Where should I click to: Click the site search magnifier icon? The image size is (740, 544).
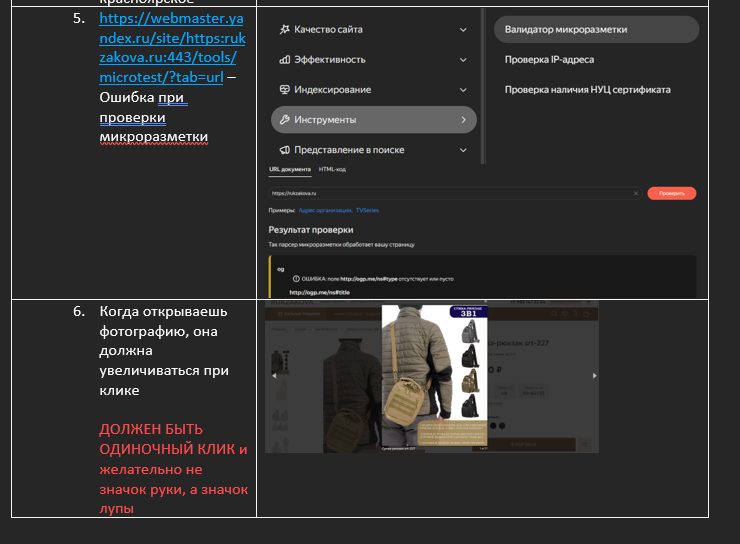pyautogui.click(x=555, y=314)
